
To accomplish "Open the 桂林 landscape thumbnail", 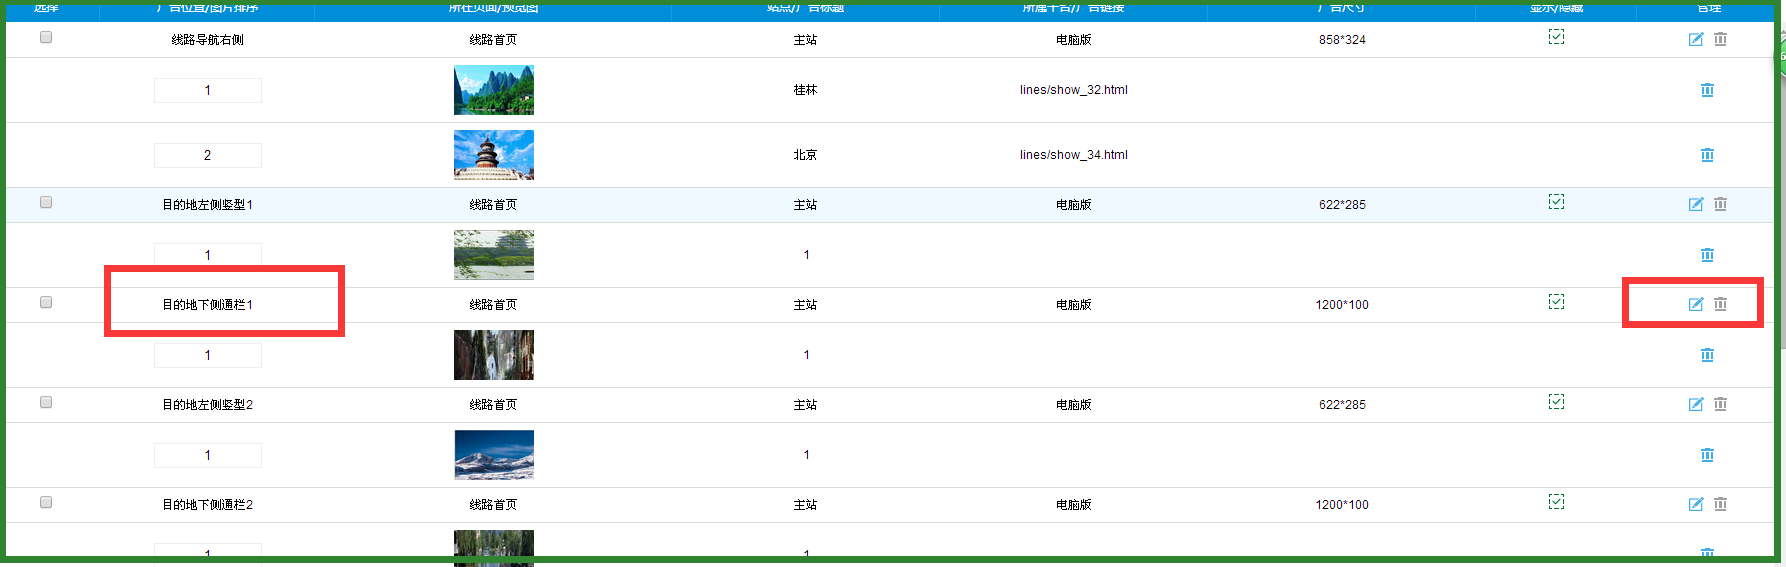I will (x=493, y=90).
